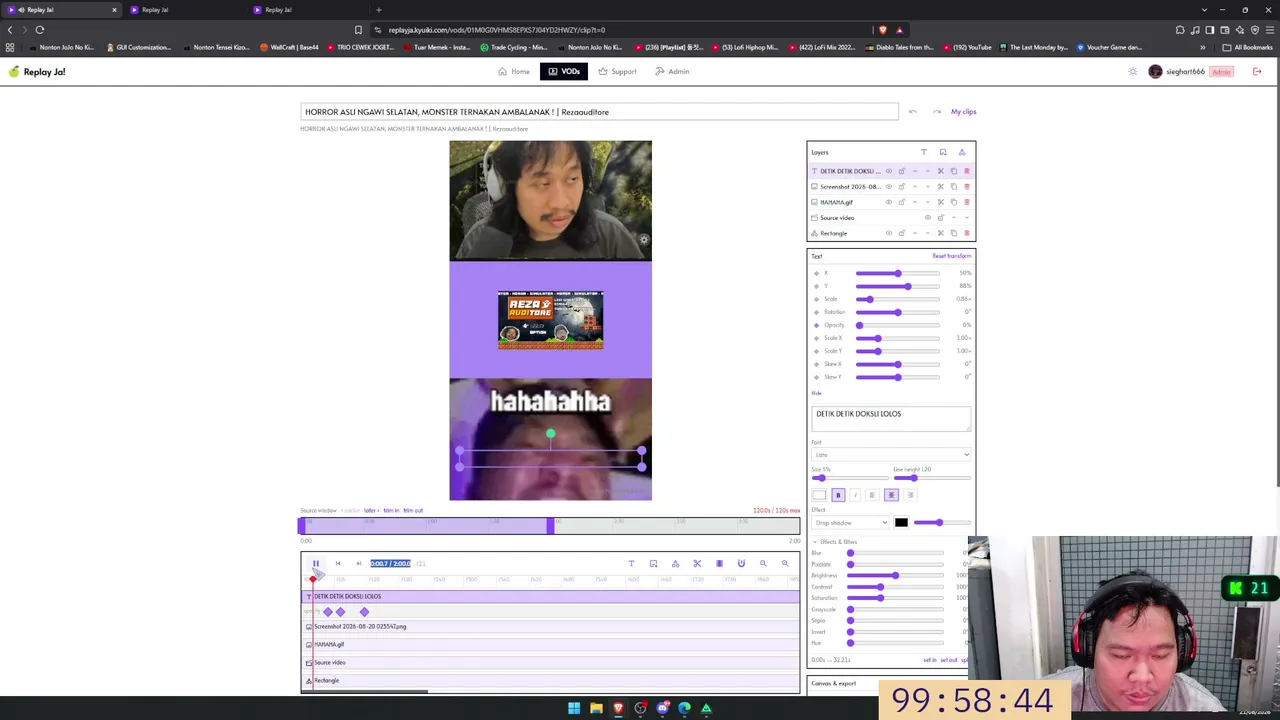Add image using the timeline toolbar icon
This screenshot has width=1280, height=720.
coord(653,564)
